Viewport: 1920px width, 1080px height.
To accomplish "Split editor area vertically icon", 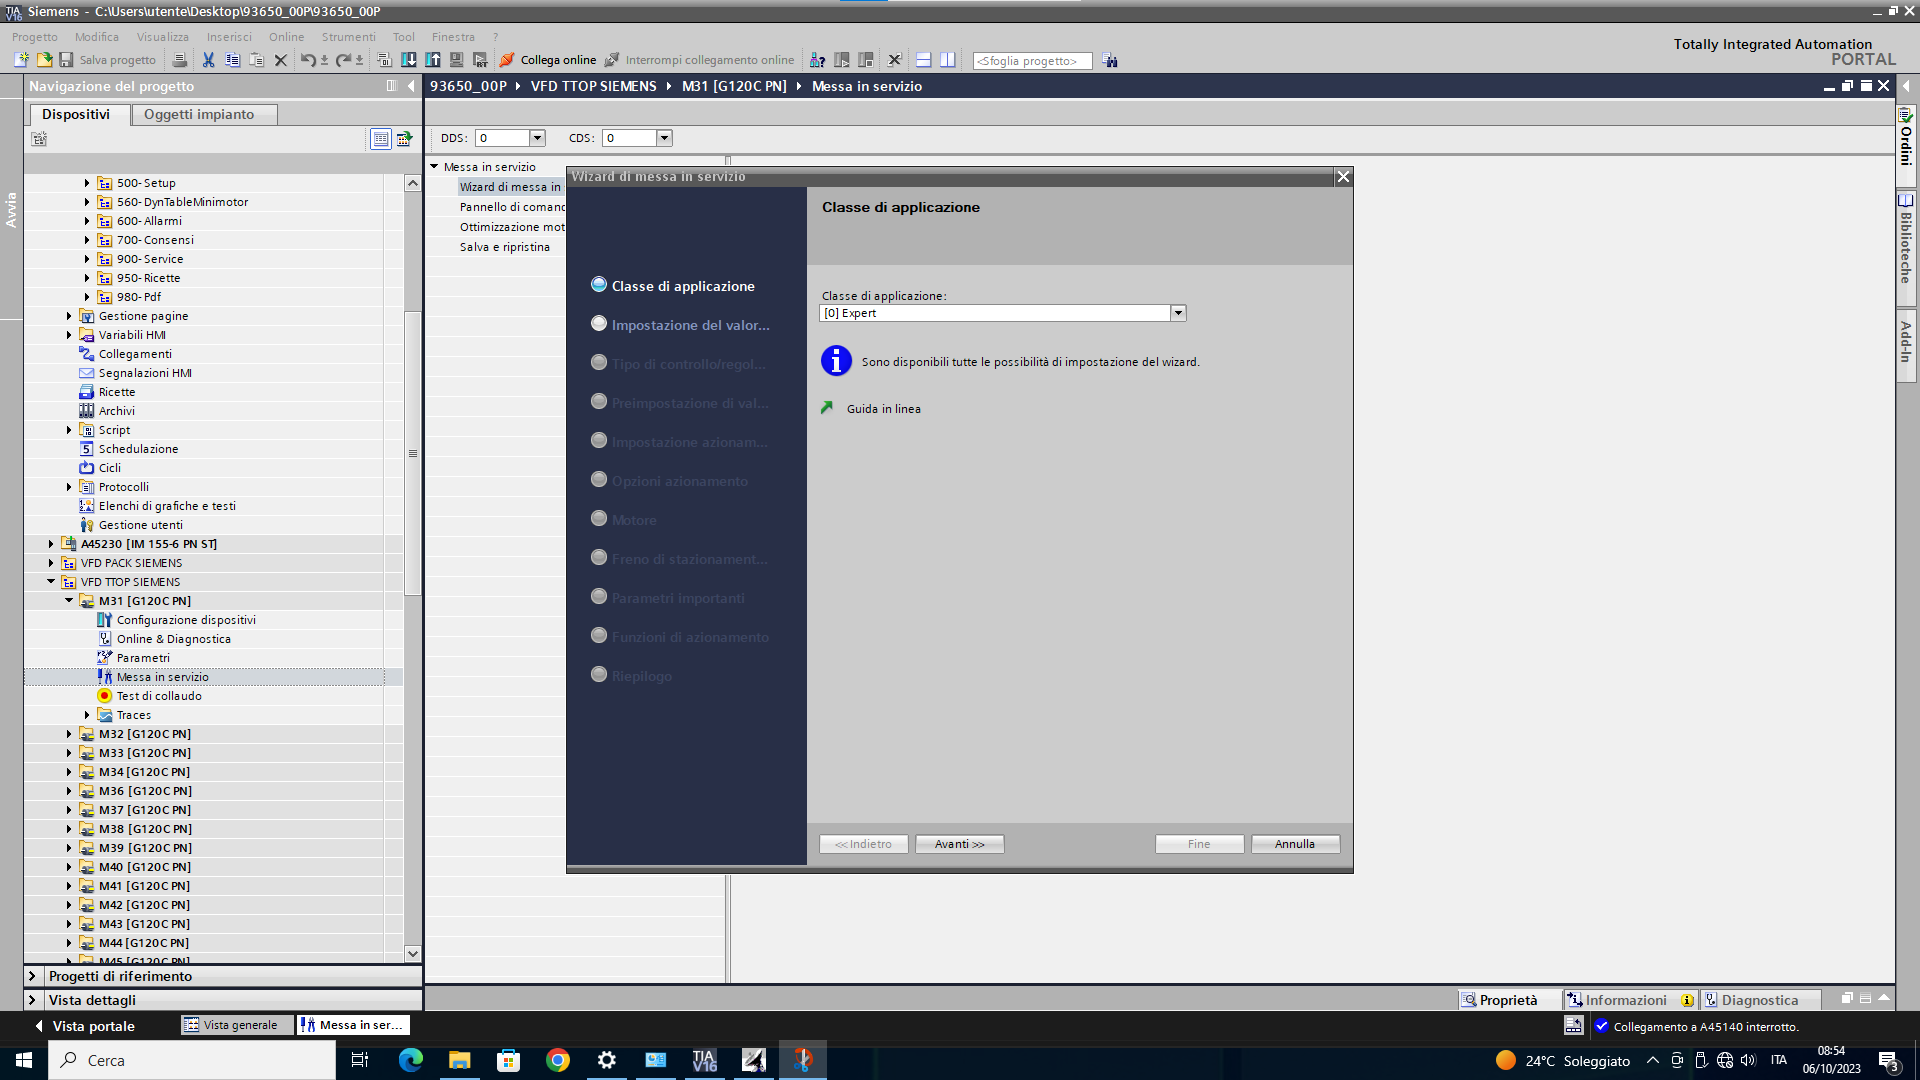I will 947,60.
